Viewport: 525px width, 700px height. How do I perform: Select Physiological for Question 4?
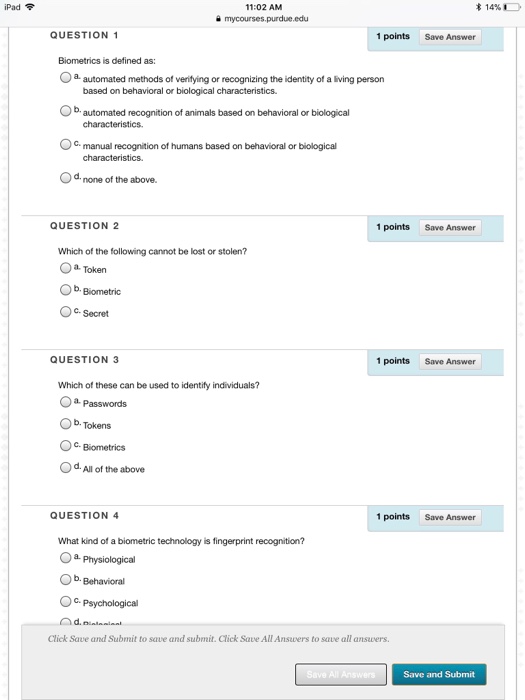65,558
